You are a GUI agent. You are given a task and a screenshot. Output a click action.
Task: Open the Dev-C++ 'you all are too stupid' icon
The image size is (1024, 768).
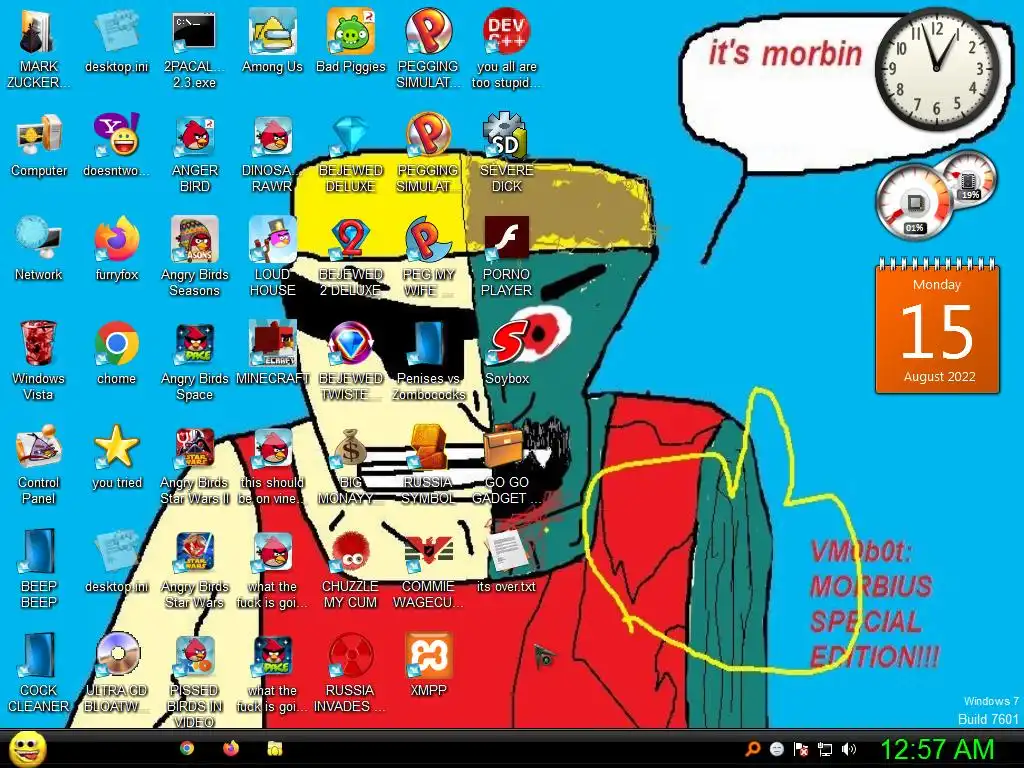pyautogui.click(x=506, y=31)
